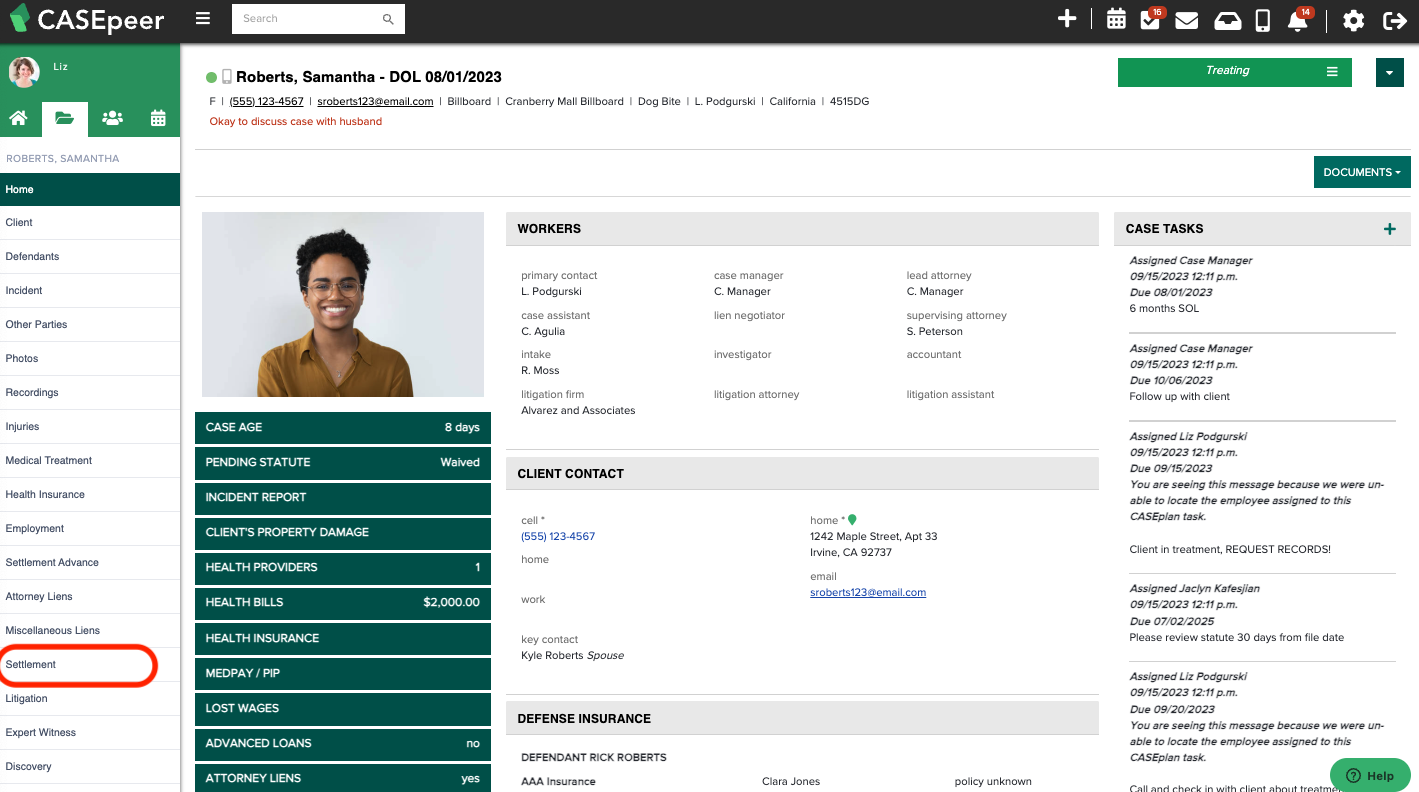Open the inbox tray icon

1227,20
